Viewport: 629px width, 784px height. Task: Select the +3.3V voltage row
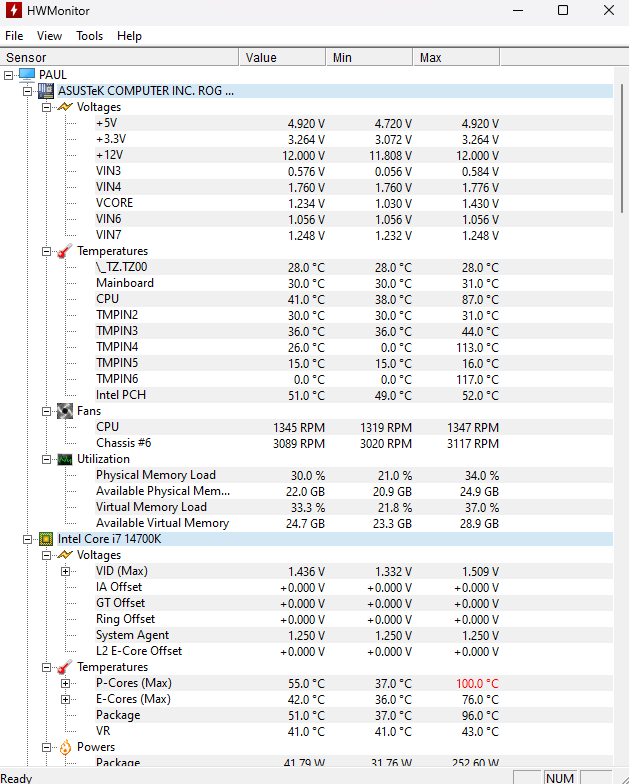354,139
